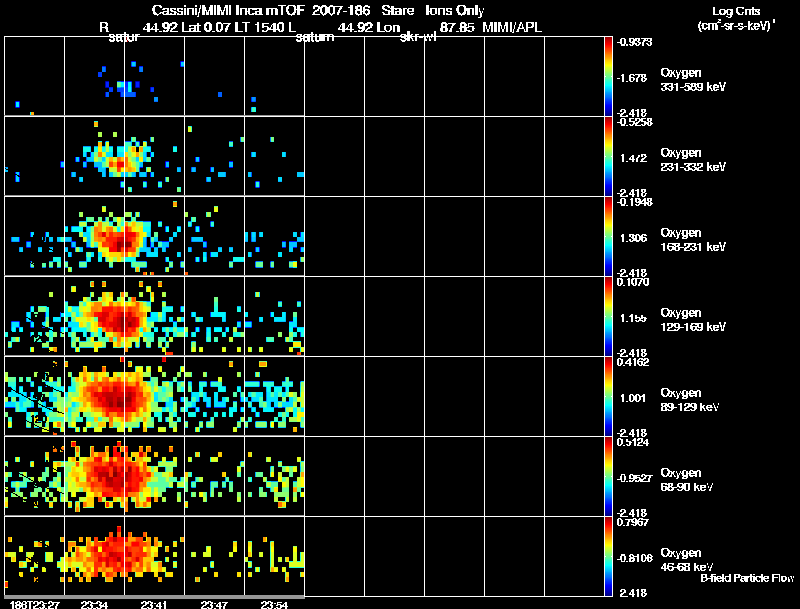
Task: Click the 'MIMI/APL' text in the header
Action: pos(512,28)
